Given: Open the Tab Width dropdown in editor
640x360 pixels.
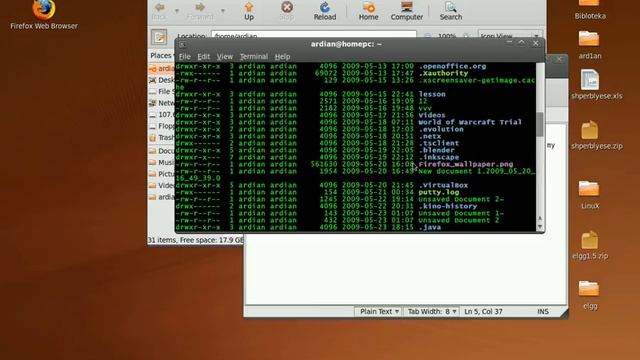Looking at the screenshot, I should 432,311.
